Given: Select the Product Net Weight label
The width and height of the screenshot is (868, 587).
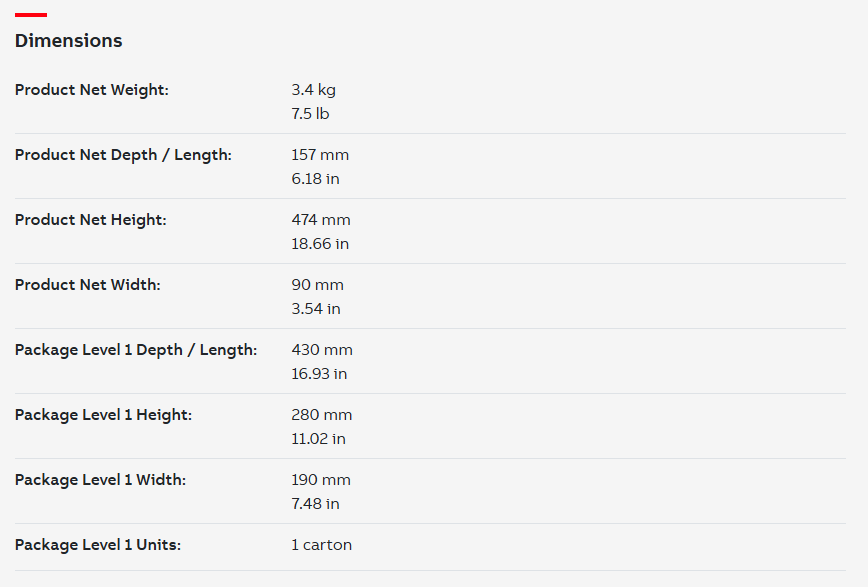Looking at the screenshot, I should pos(92,90).
